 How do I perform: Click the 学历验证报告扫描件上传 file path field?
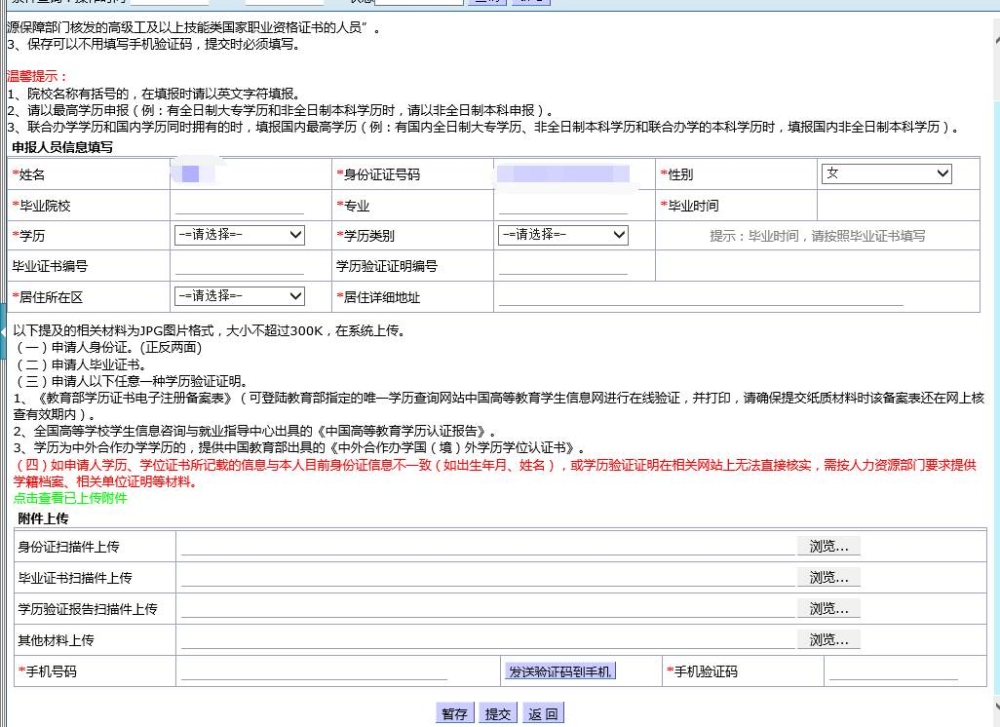click(488, 608)
